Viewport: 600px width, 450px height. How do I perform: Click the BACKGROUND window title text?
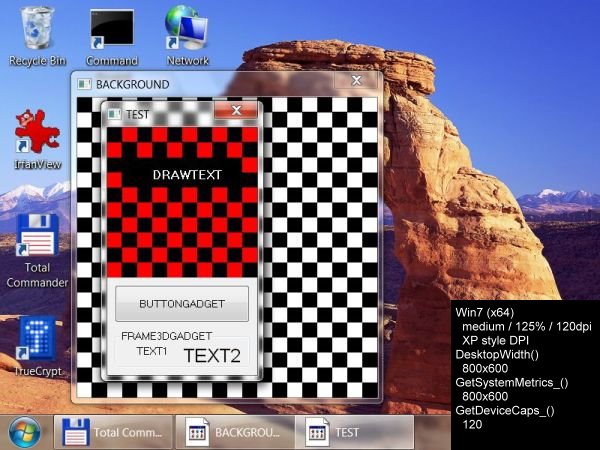point(132,84)
